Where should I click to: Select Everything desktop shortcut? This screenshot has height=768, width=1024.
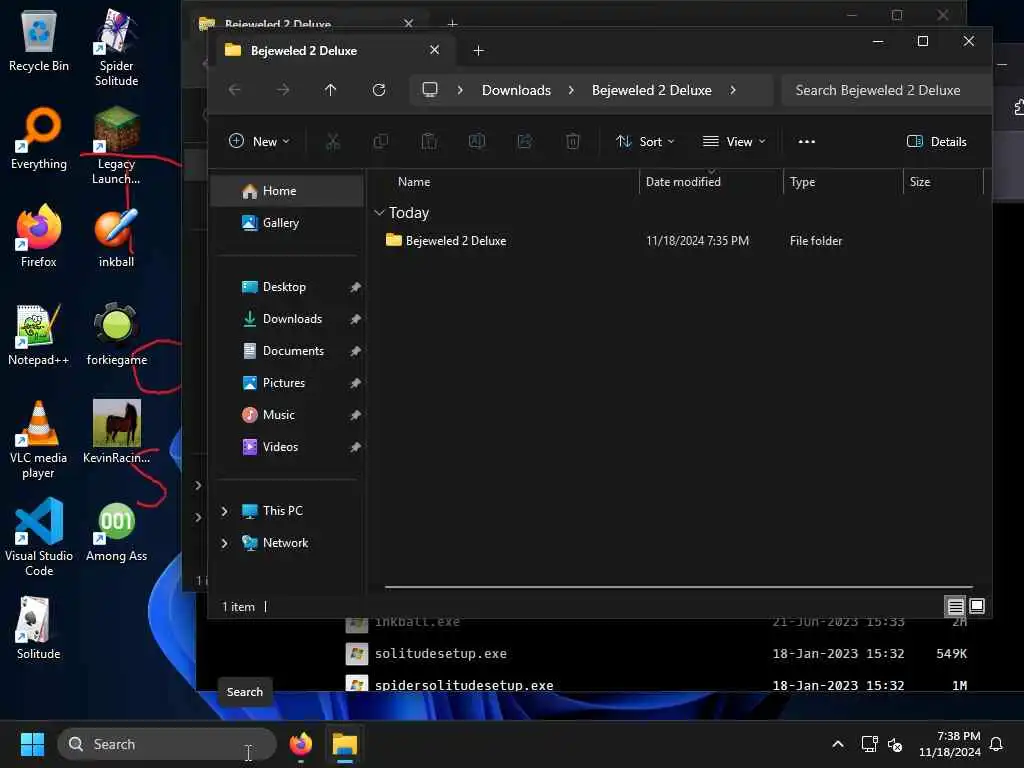tap(39, 139)
